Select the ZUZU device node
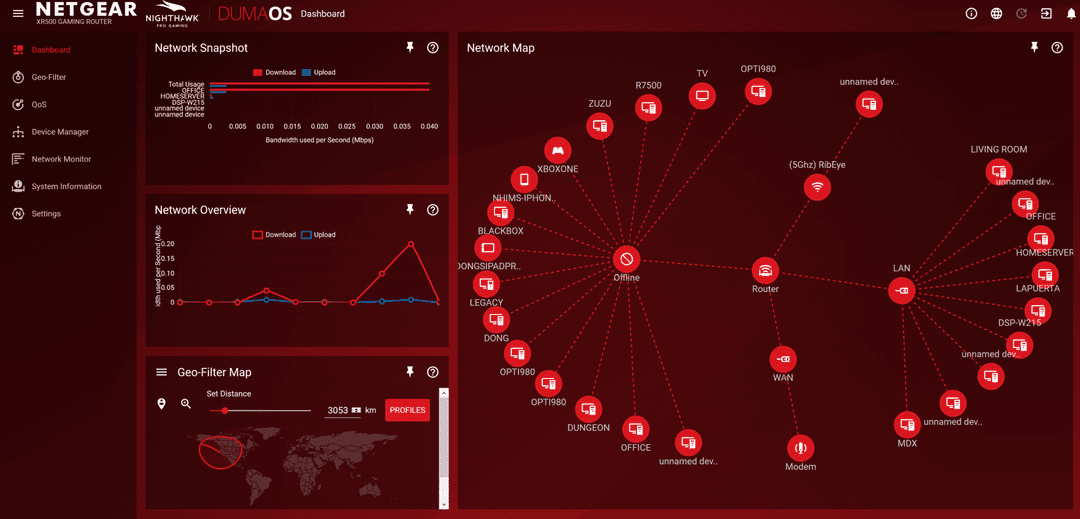Image resolution: width=1080 pixels, height=519 pixels. click(x=599, y=126)
